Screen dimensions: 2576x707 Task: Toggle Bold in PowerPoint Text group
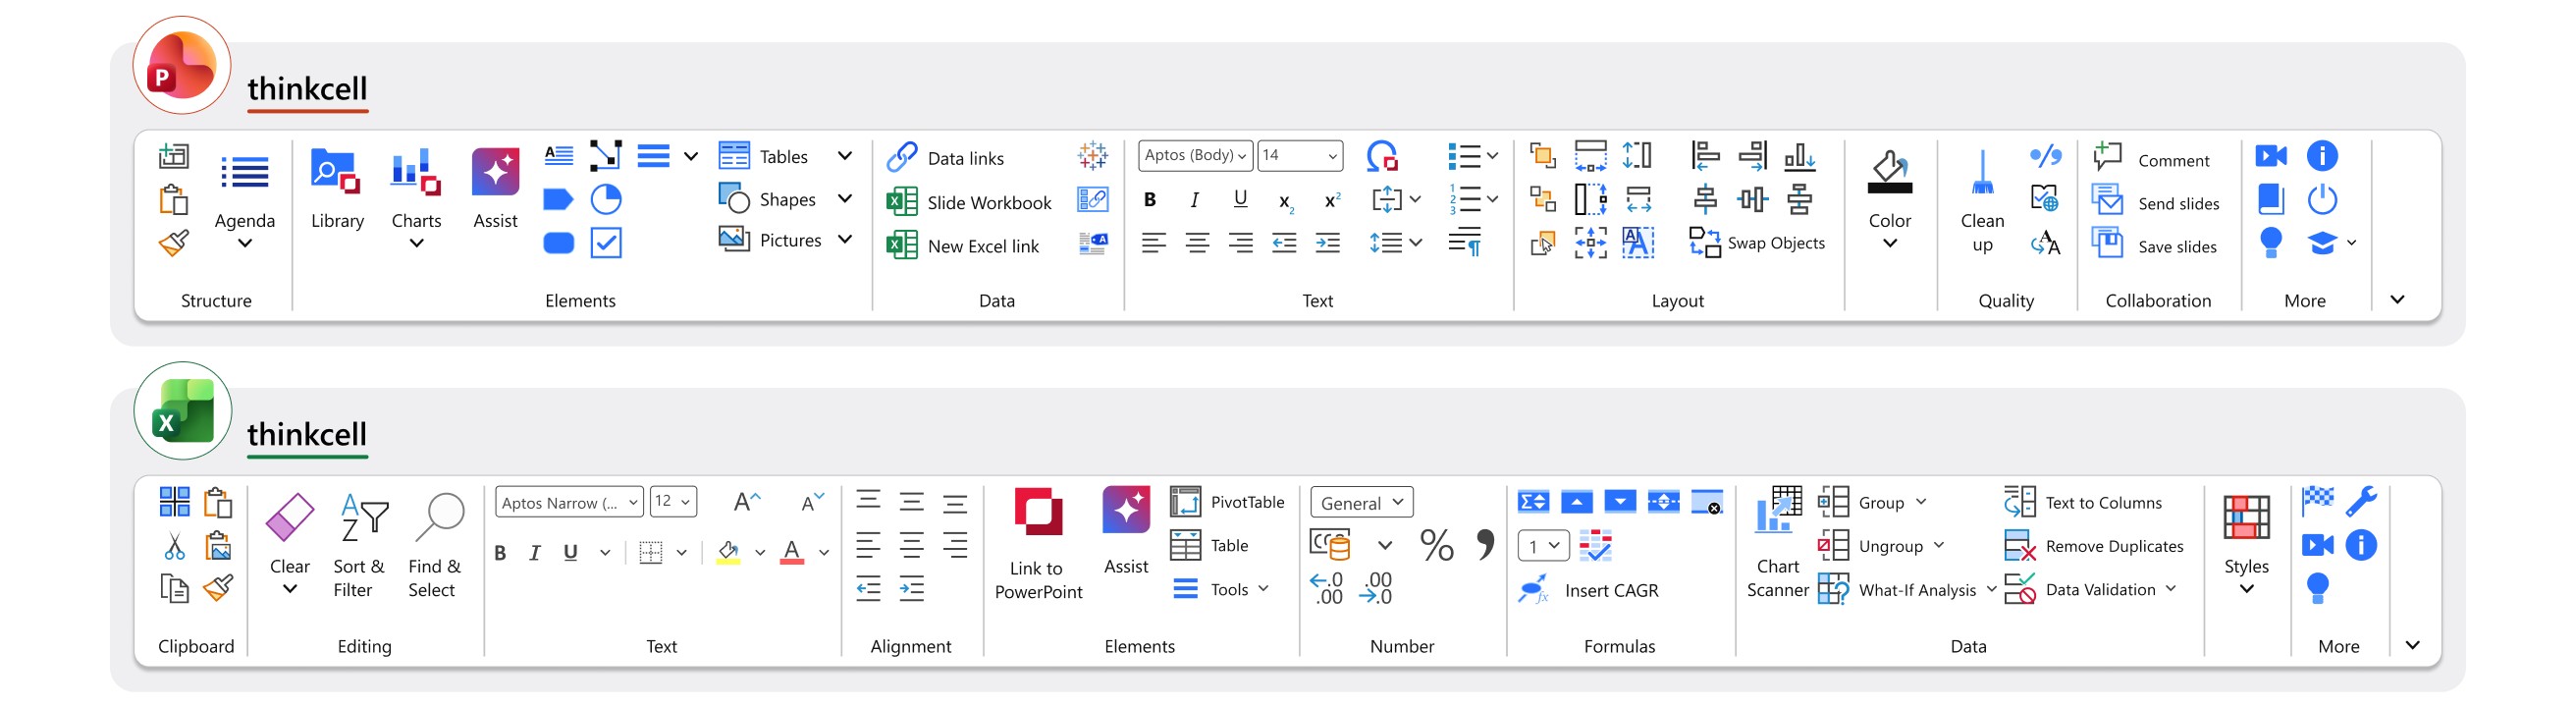click(x=1150, y=199)
